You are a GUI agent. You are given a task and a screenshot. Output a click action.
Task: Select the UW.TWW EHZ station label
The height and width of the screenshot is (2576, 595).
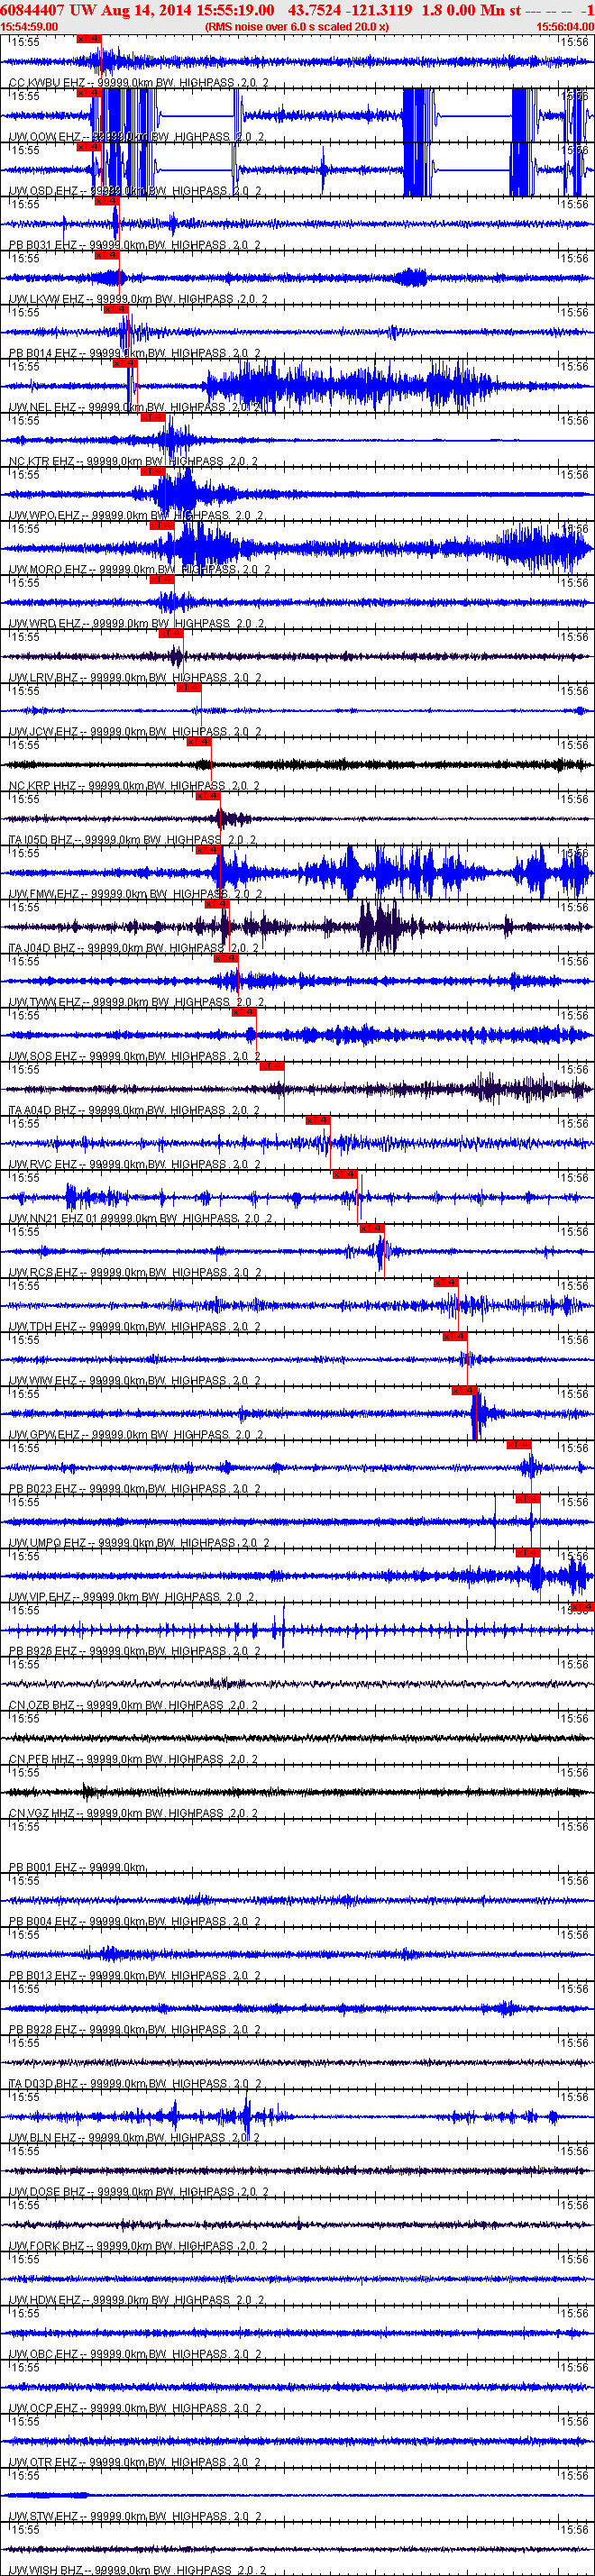pos(136,1002)
